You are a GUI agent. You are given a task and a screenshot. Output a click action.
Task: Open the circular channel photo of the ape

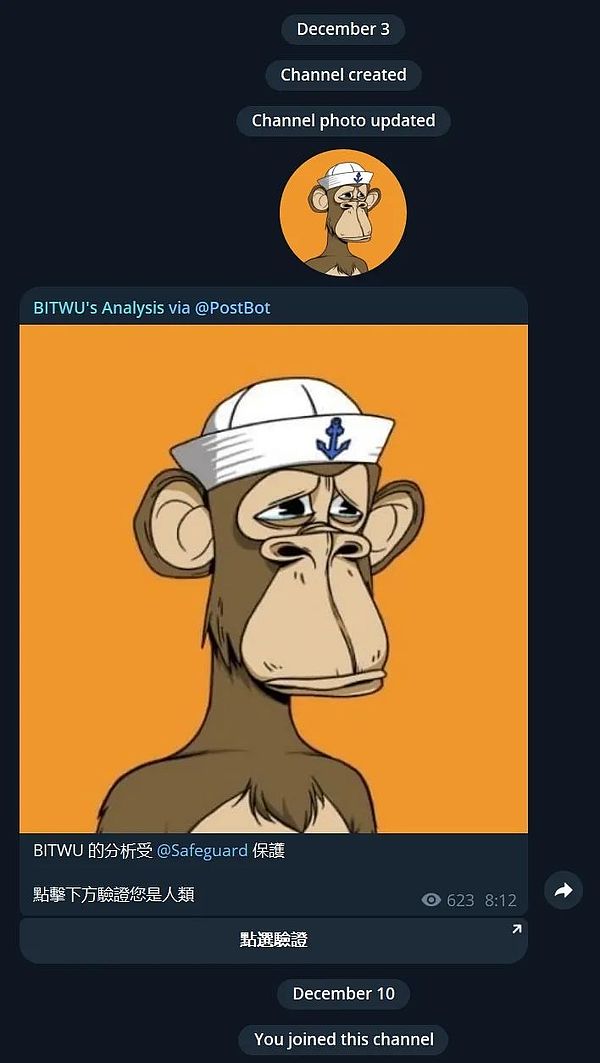pyautogui.click(x=343, y=212)
